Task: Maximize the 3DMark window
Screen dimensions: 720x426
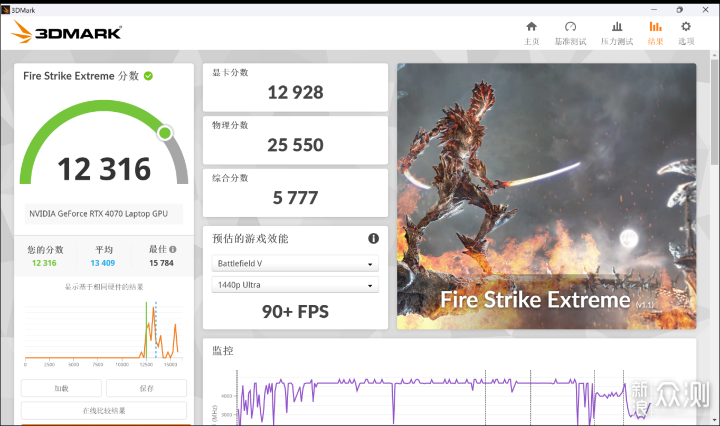Action: tap(680, 10)
